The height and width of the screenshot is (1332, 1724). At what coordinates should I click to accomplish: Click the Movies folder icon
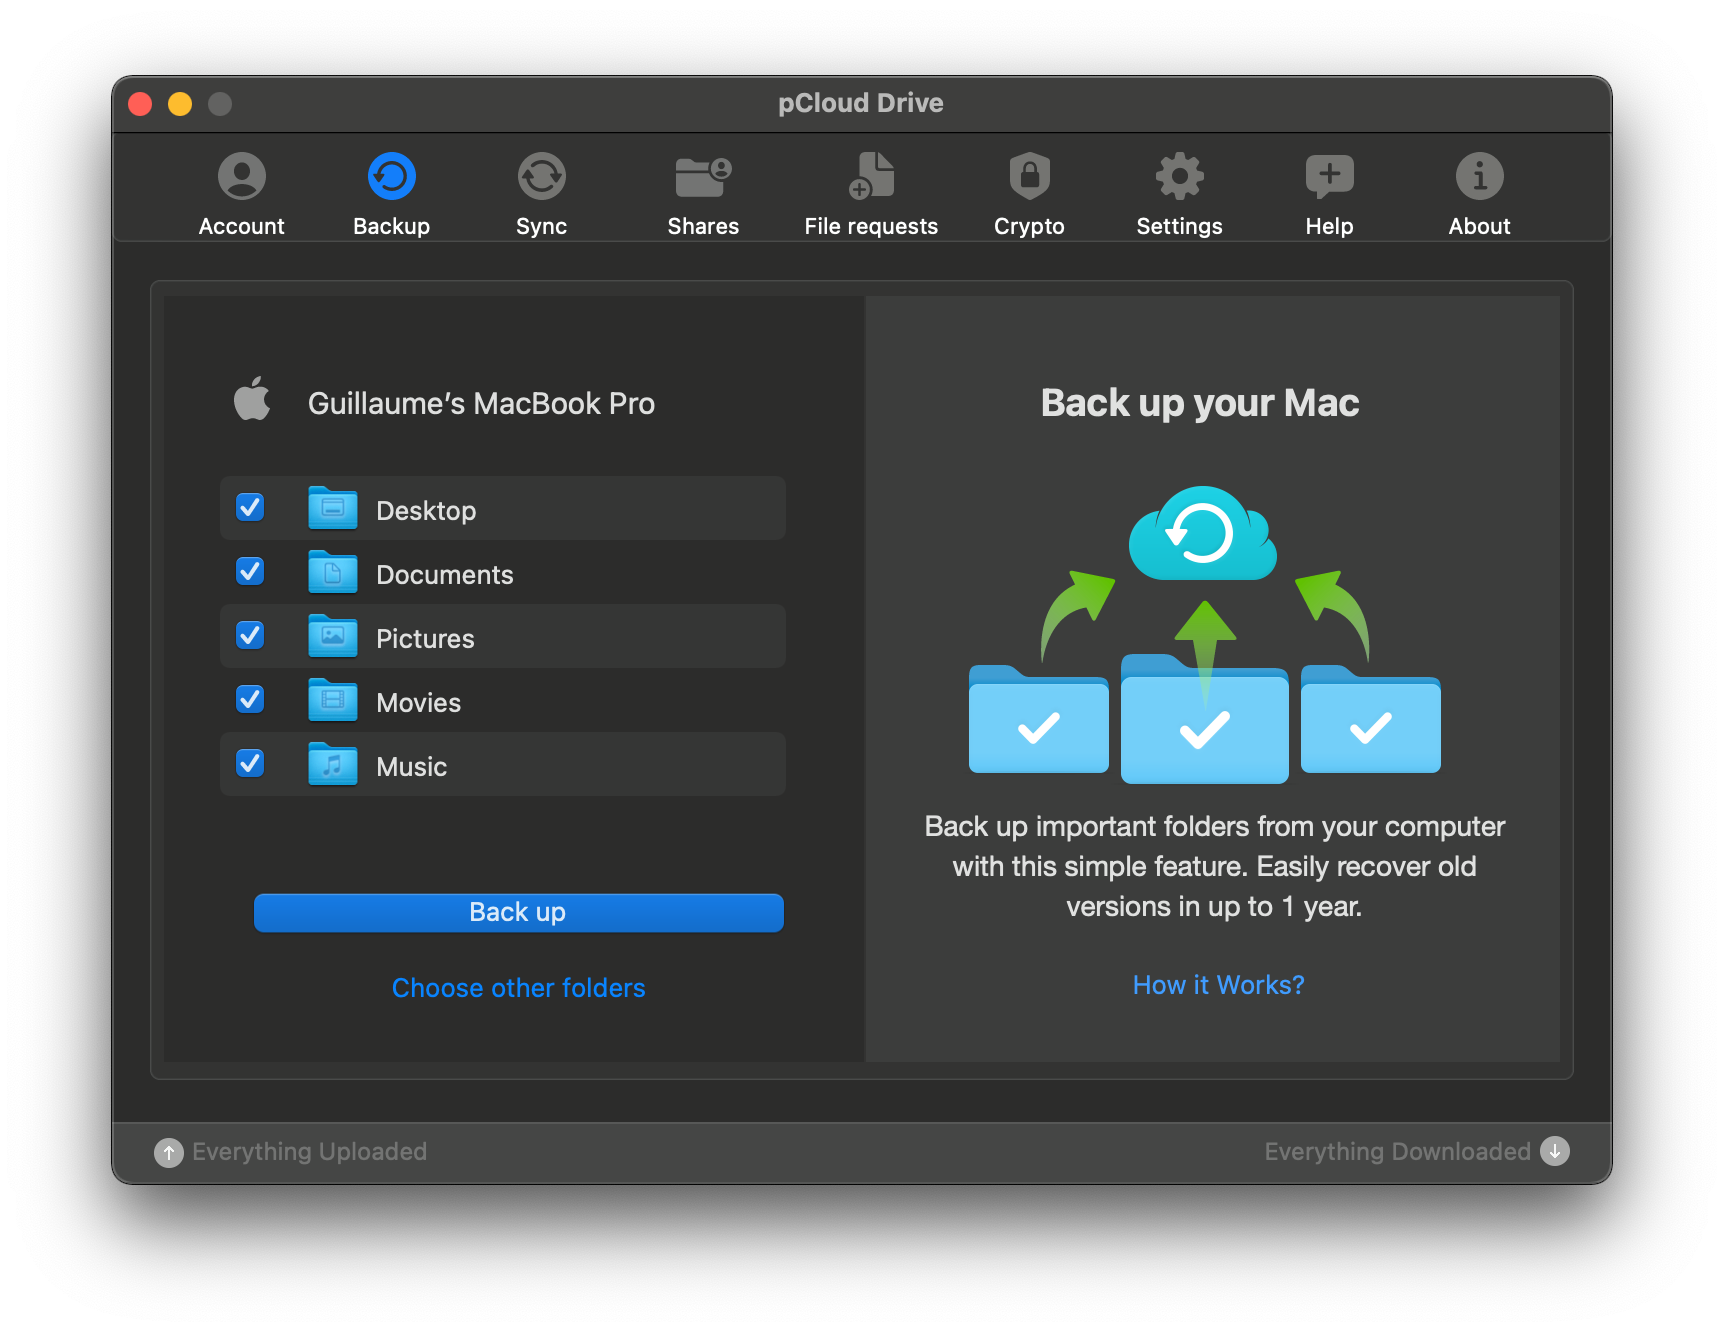click(x=333, y=700)
